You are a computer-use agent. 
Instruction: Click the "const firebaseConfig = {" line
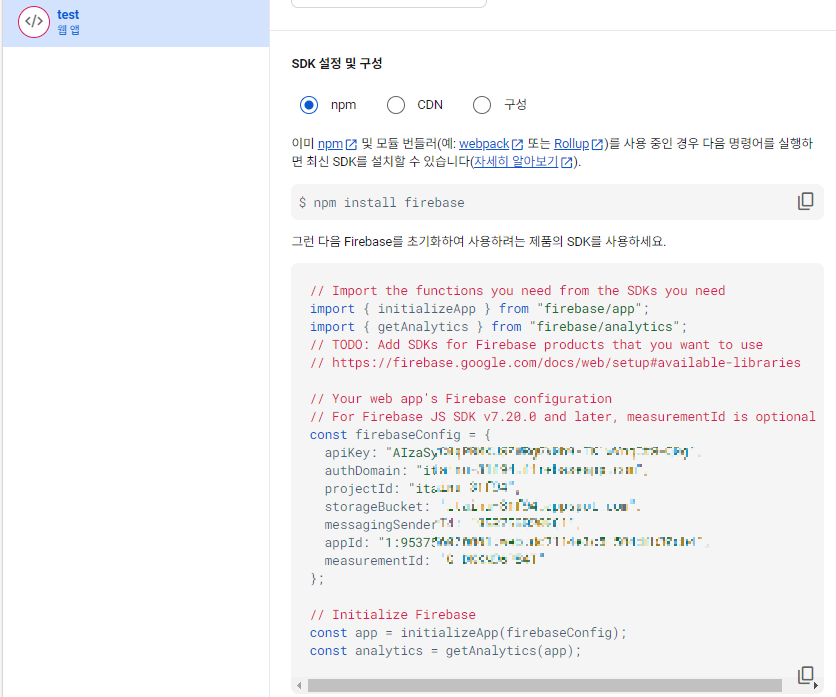[x=400, y=435]
